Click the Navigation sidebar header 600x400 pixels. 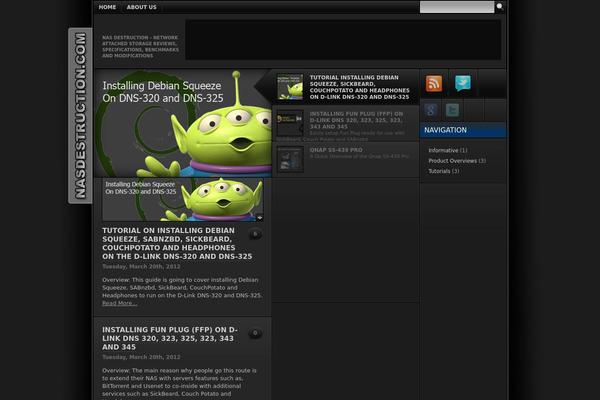pyautogui.click(x=463, y=130)
